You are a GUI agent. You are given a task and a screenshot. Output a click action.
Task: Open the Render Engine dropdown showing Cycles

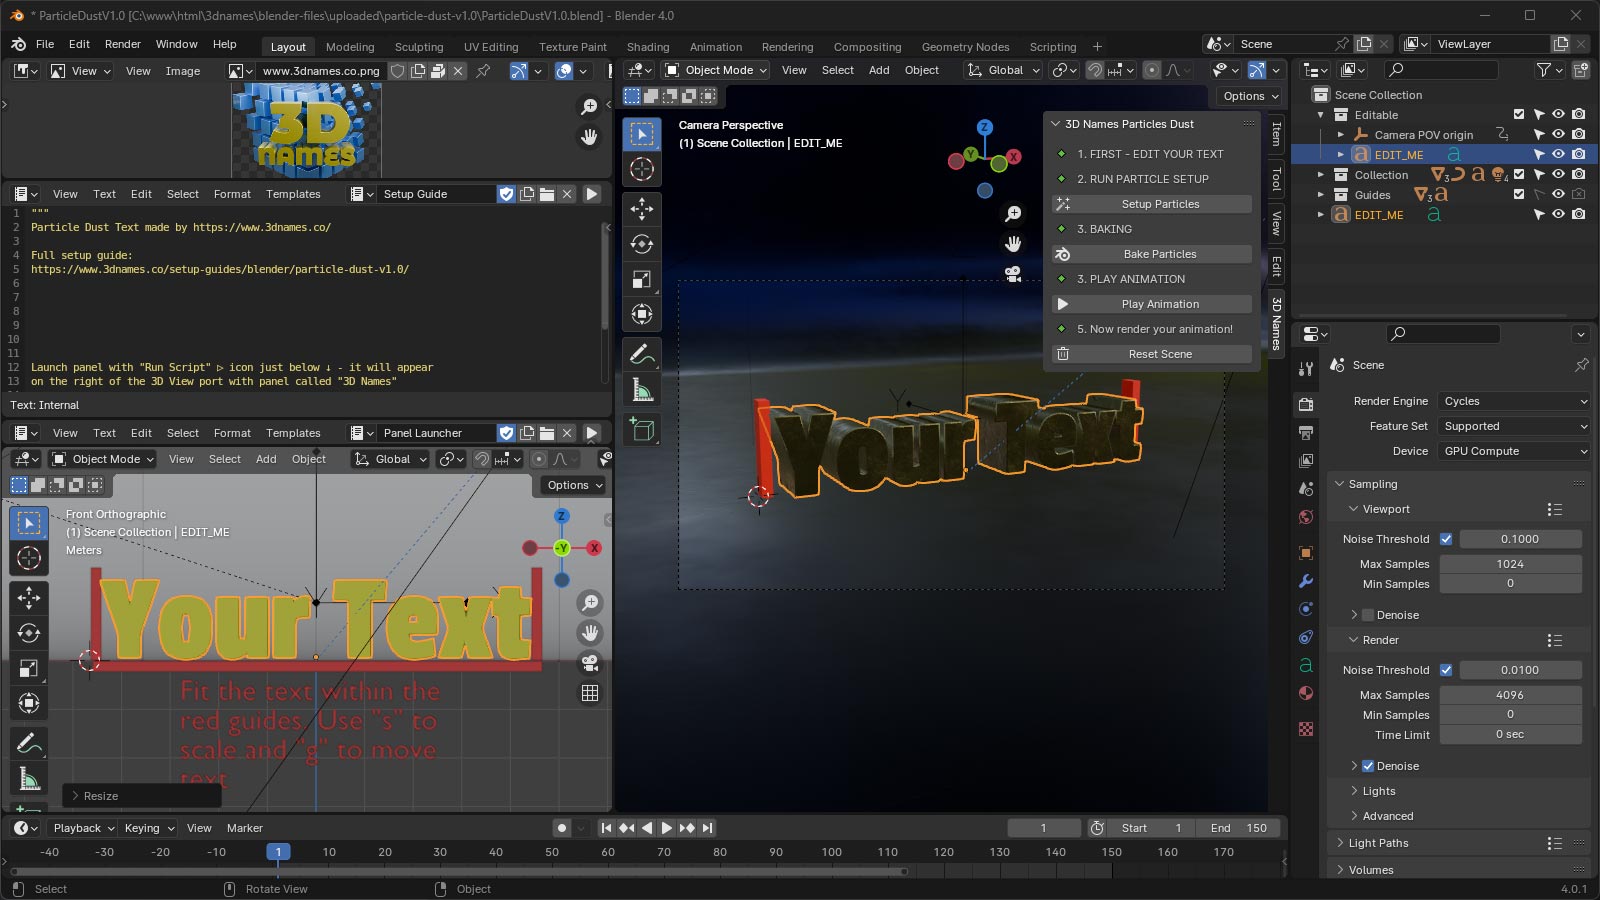click(x=1513, y=401)
